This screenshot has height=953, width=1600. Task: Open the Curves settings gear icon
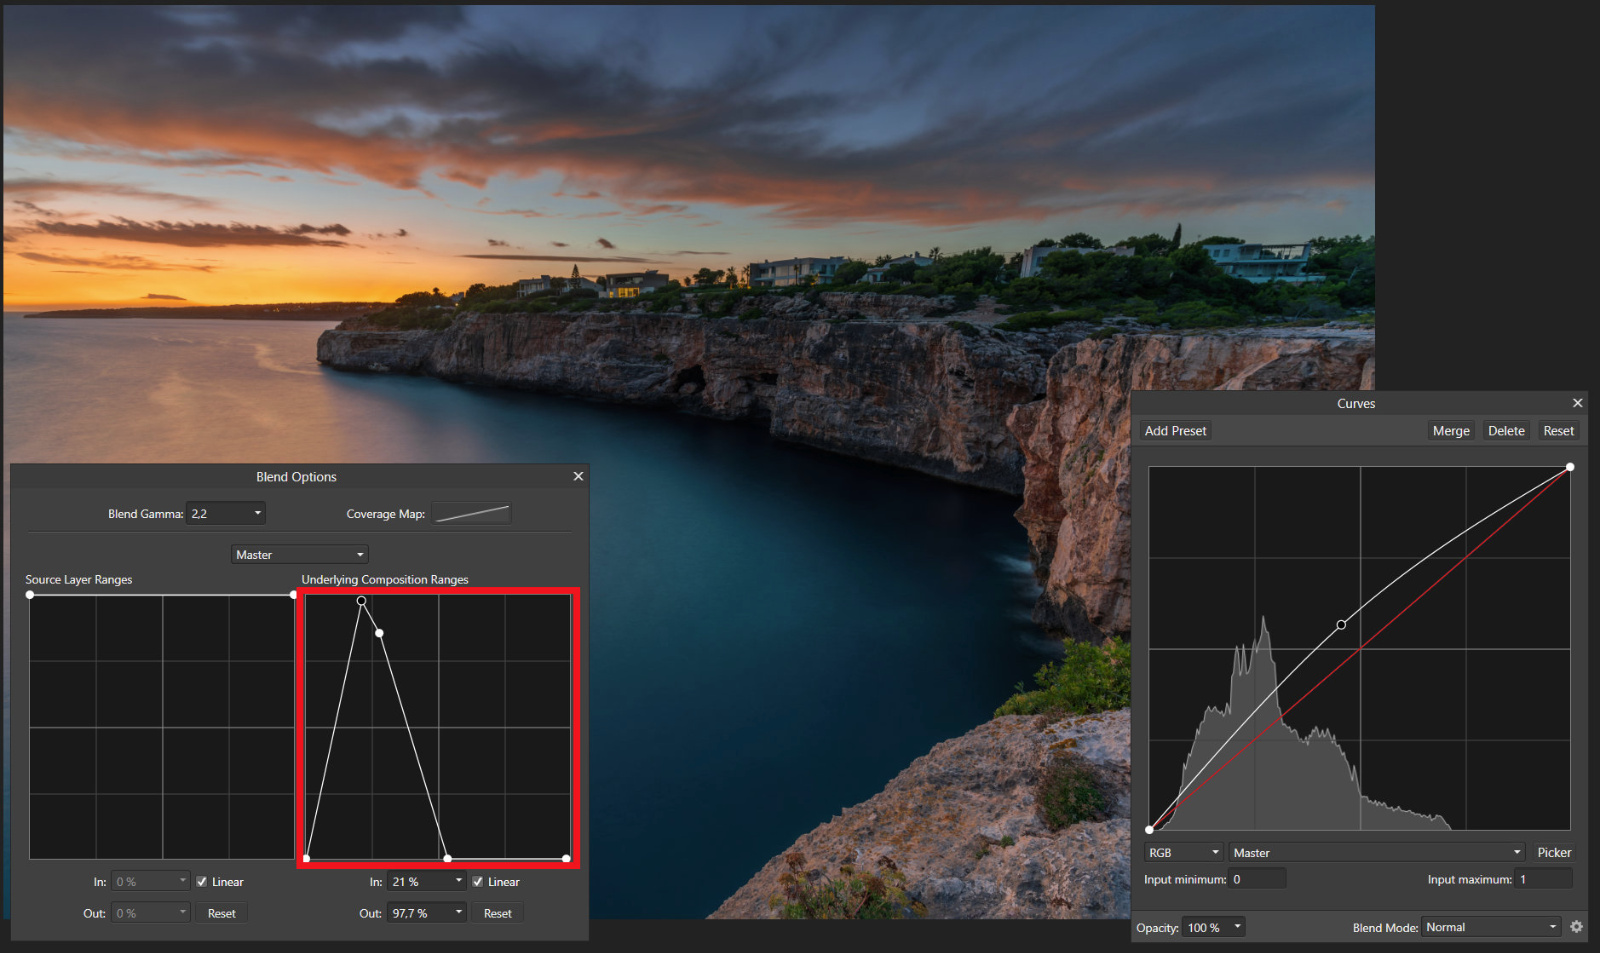pyautogui.click(x=1576, y=927)
